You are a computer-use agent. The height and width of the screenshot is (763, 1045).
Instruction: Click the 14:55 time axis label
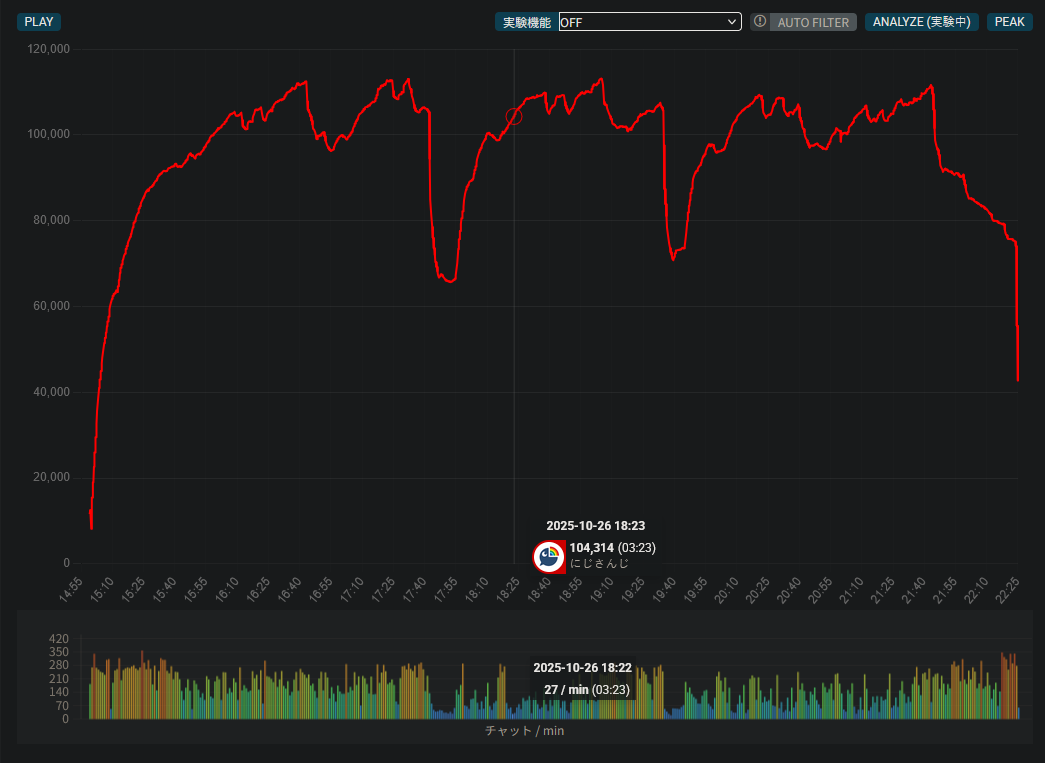click(x=71, y=590)
